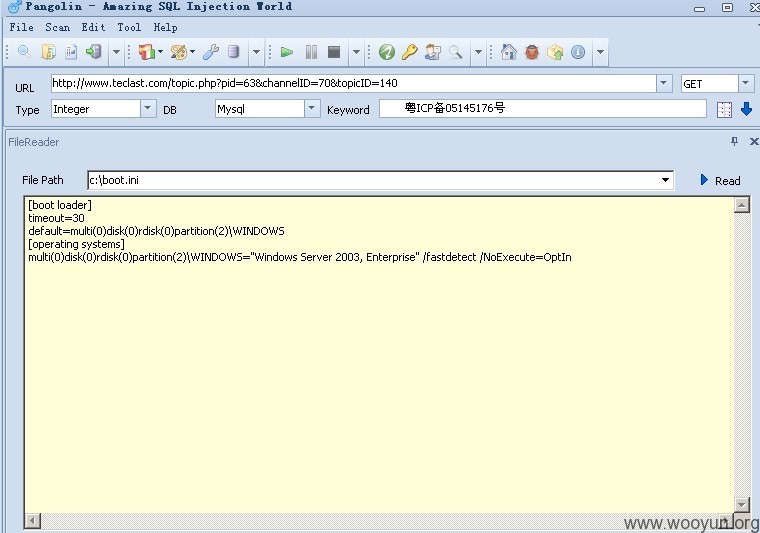Viewport: 760px width, 533px height.
Task: Open the first toolbar overflow dropdown arrow
Action: 116,52
